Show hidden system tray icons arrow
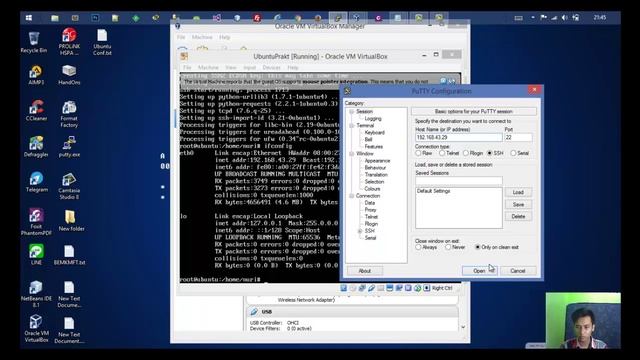Screen dimensions: 640x360 [x=533, y=18]
